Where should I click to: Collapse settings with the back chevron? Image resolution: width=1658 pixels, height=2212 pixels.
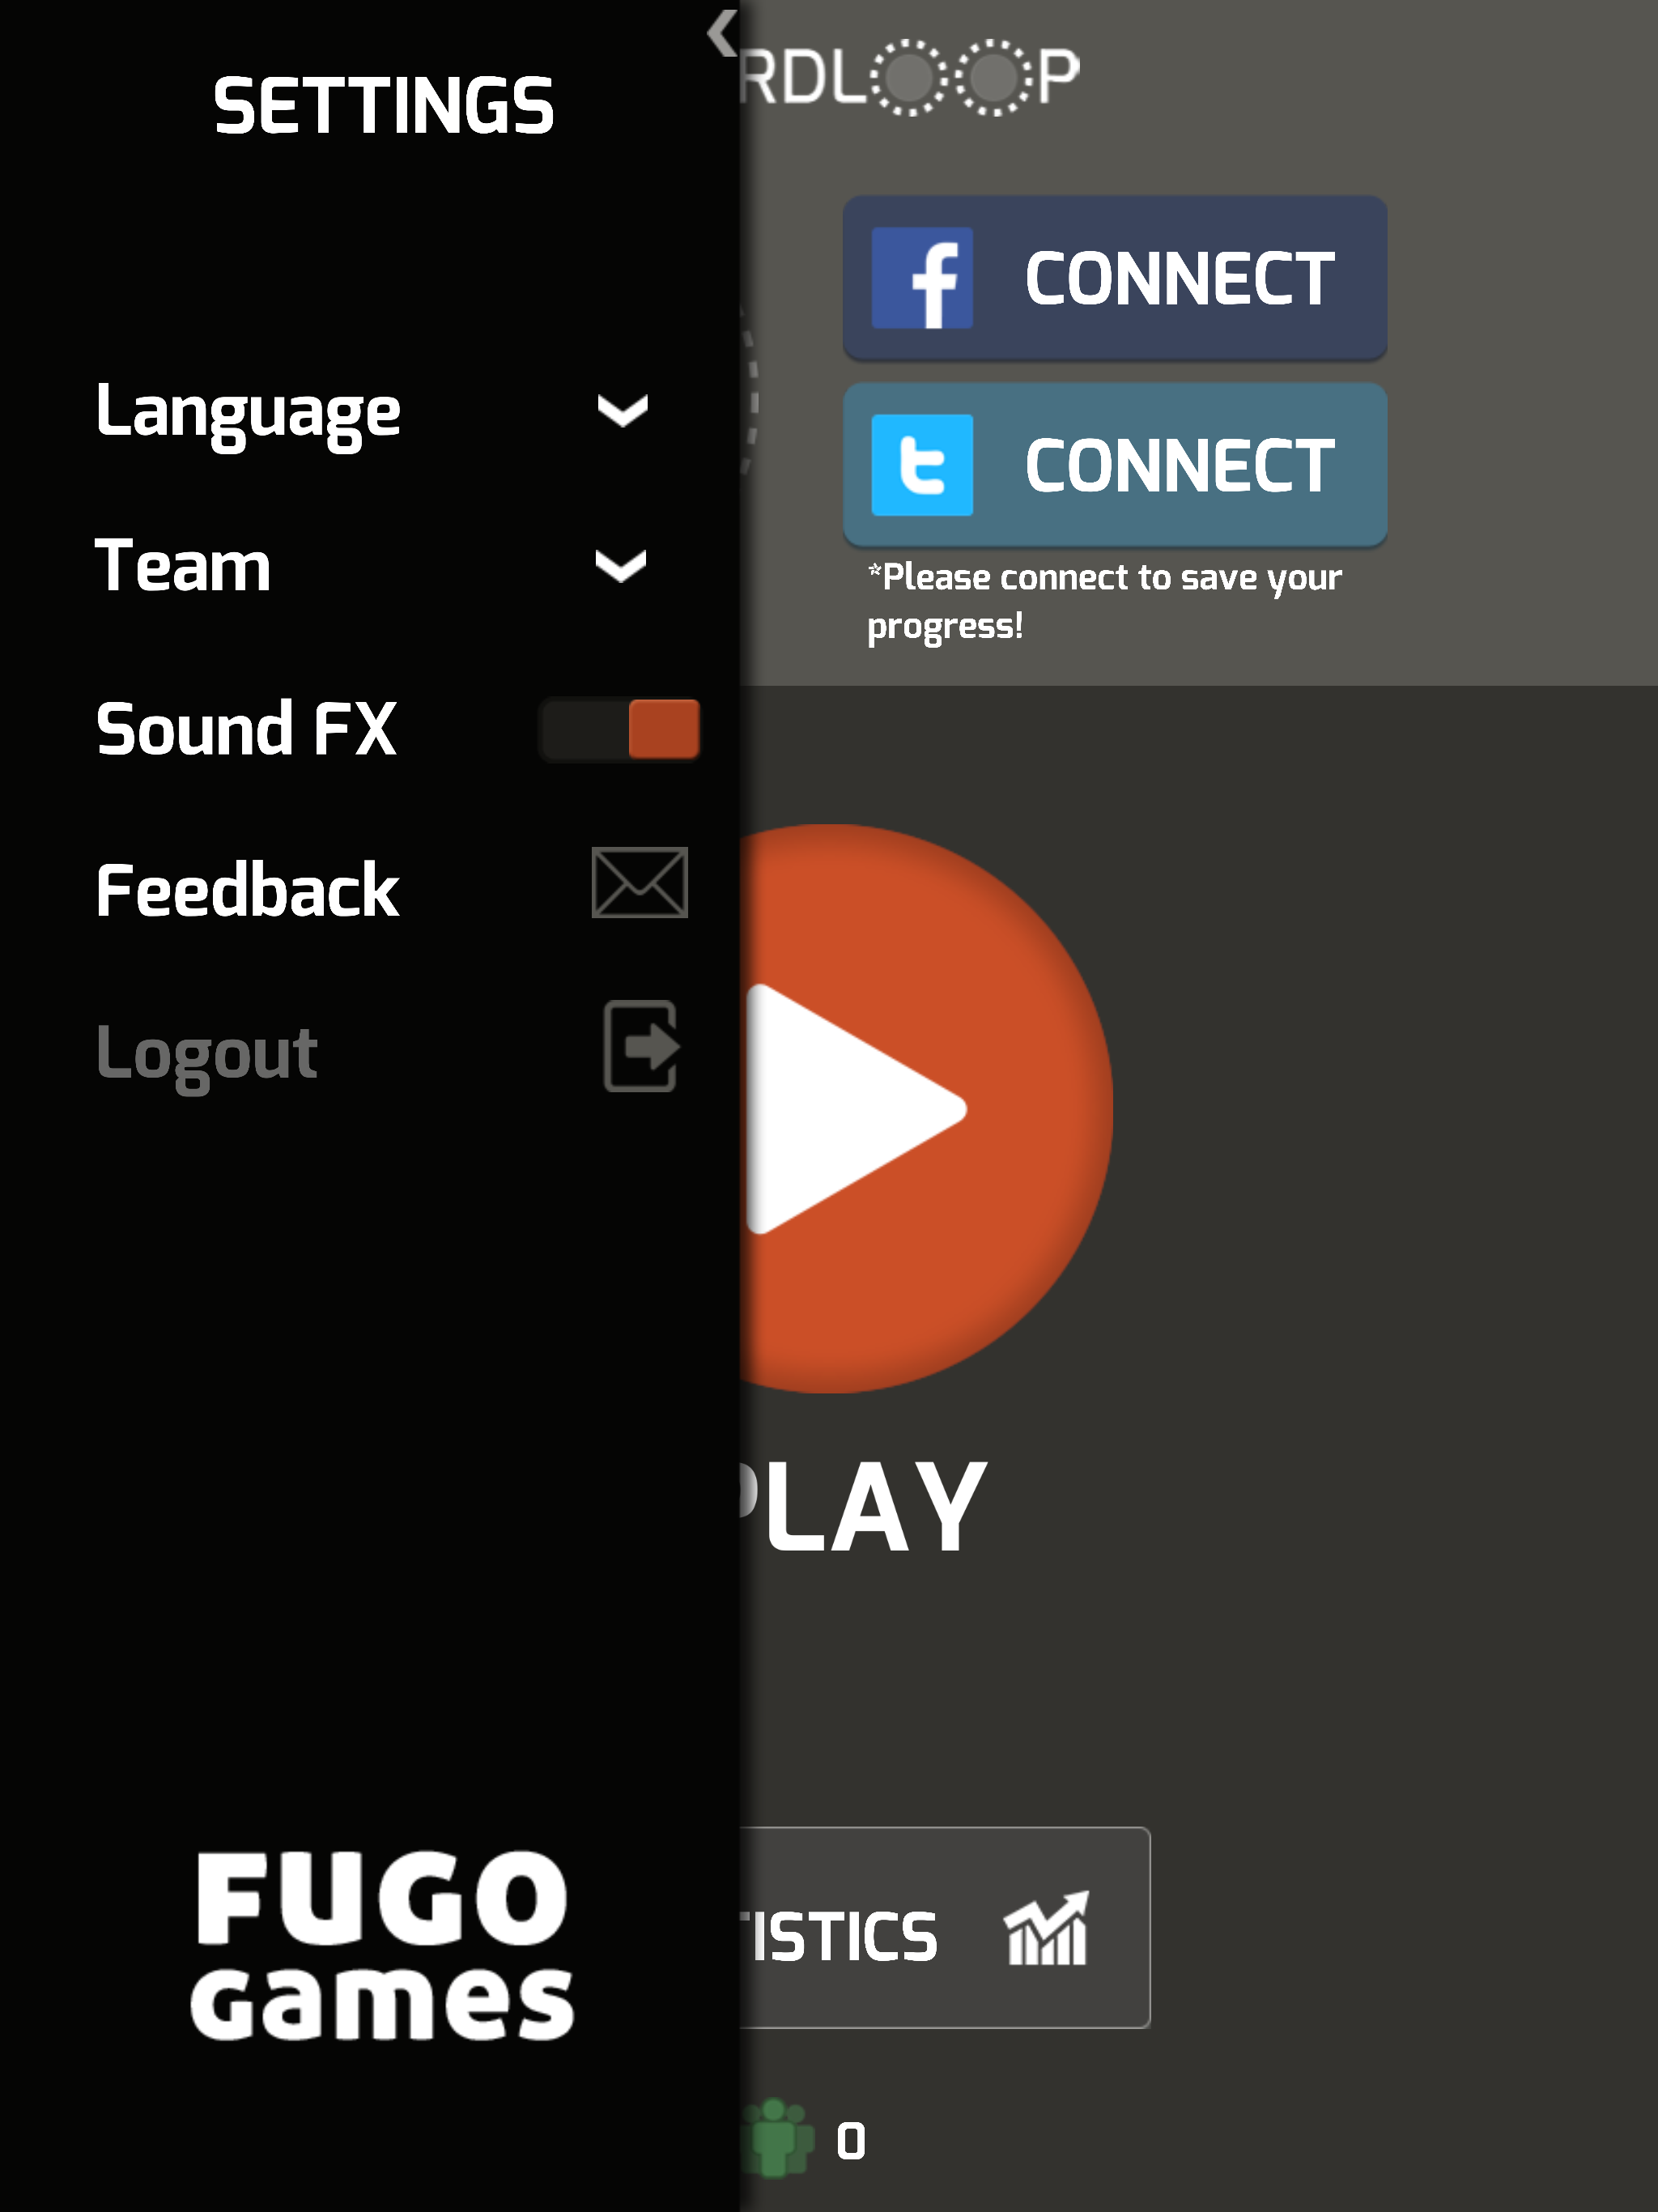pyautogui.click(x=721, y=33)
